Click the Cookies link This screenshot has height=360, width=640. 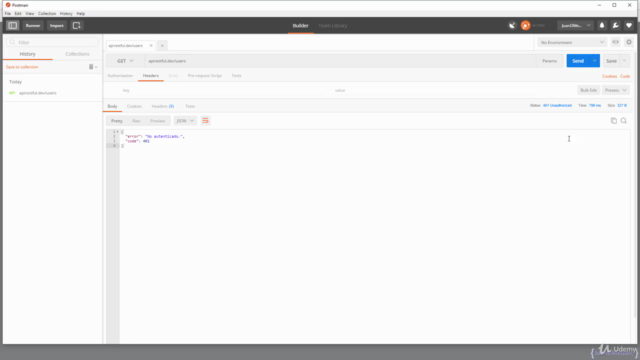coord(609,76)
